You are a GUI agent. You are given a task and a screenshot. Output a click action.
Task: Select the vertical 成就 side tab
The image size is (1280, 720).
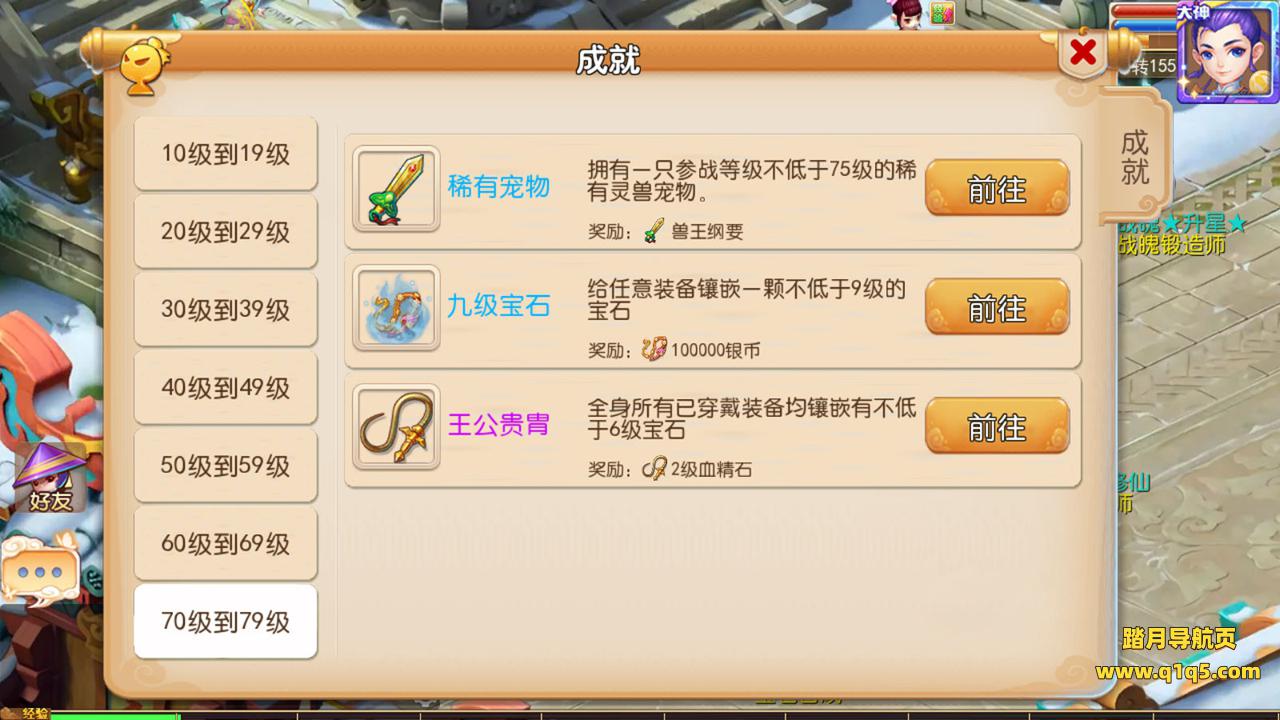[x=1135, y=157]
